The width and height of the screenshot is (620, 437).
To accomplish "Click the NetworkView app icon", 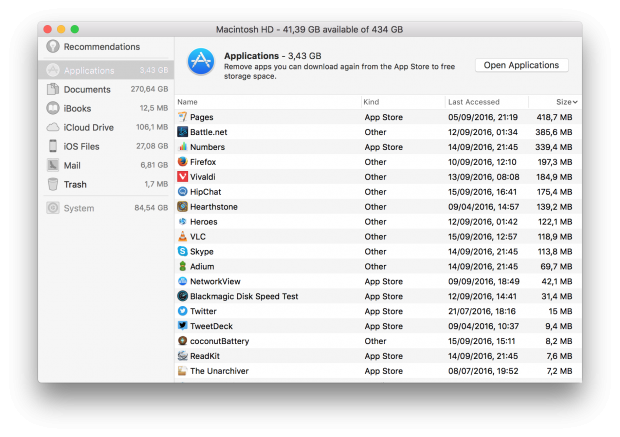I will click(182, 281).
